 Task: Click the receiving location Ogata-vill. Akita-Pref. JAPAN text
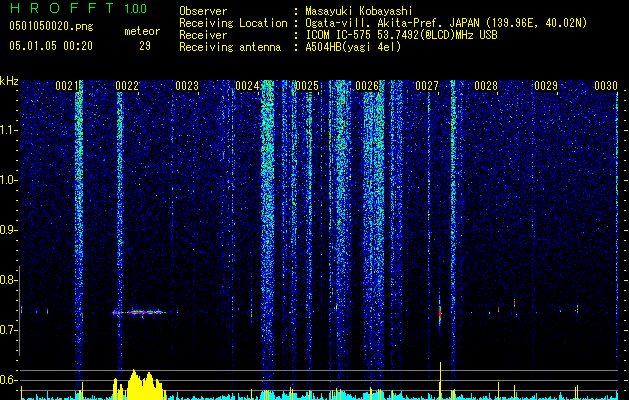[446, 23]
